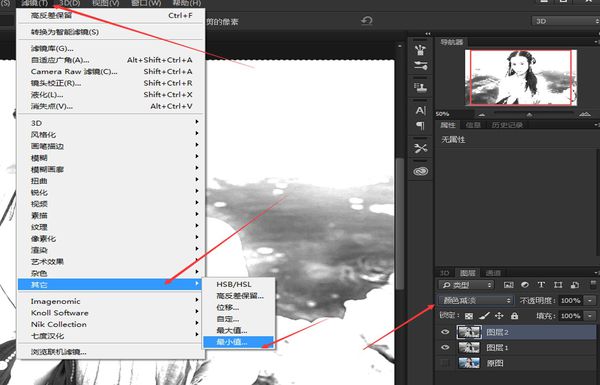600x385 pixels.
Task: Switch to the 通道 channels tab
Action: click(493, 273)
